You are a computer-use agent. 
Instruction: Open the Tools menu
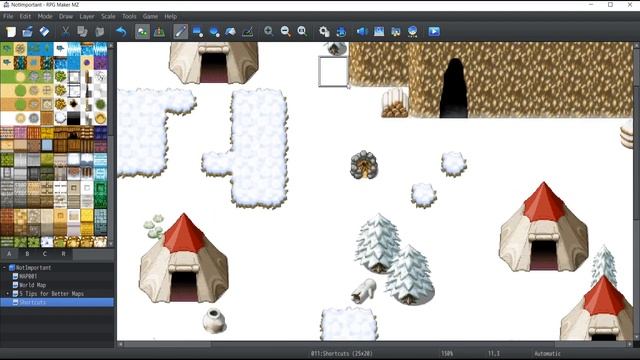click(x=129, y=16)
